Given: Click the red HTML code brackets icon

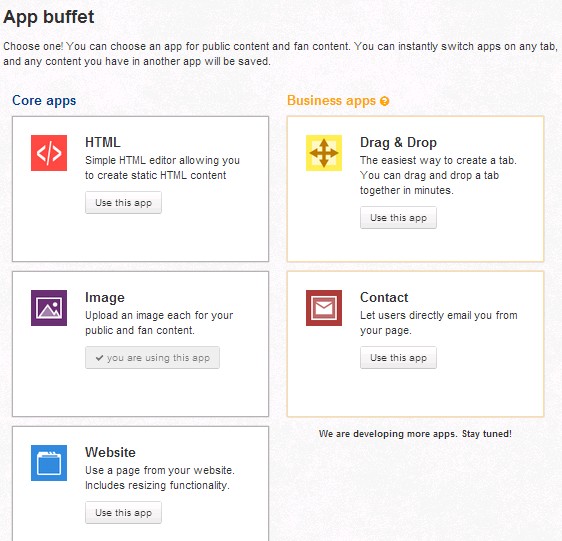Looking at the screenshot, I should [49, 153].
